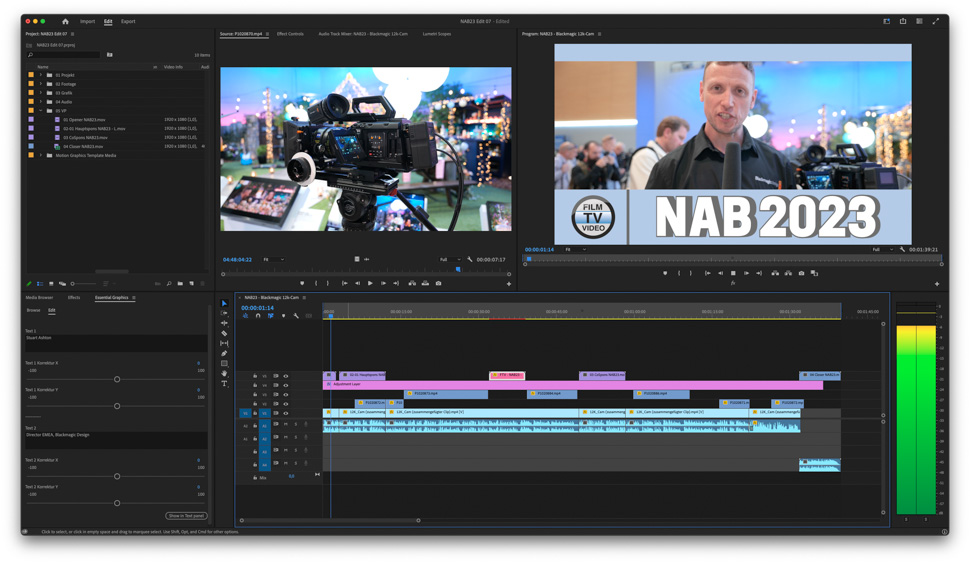Add a marker in the timeline header
This screenshot has height=563, width=970.
coord(283,316)
